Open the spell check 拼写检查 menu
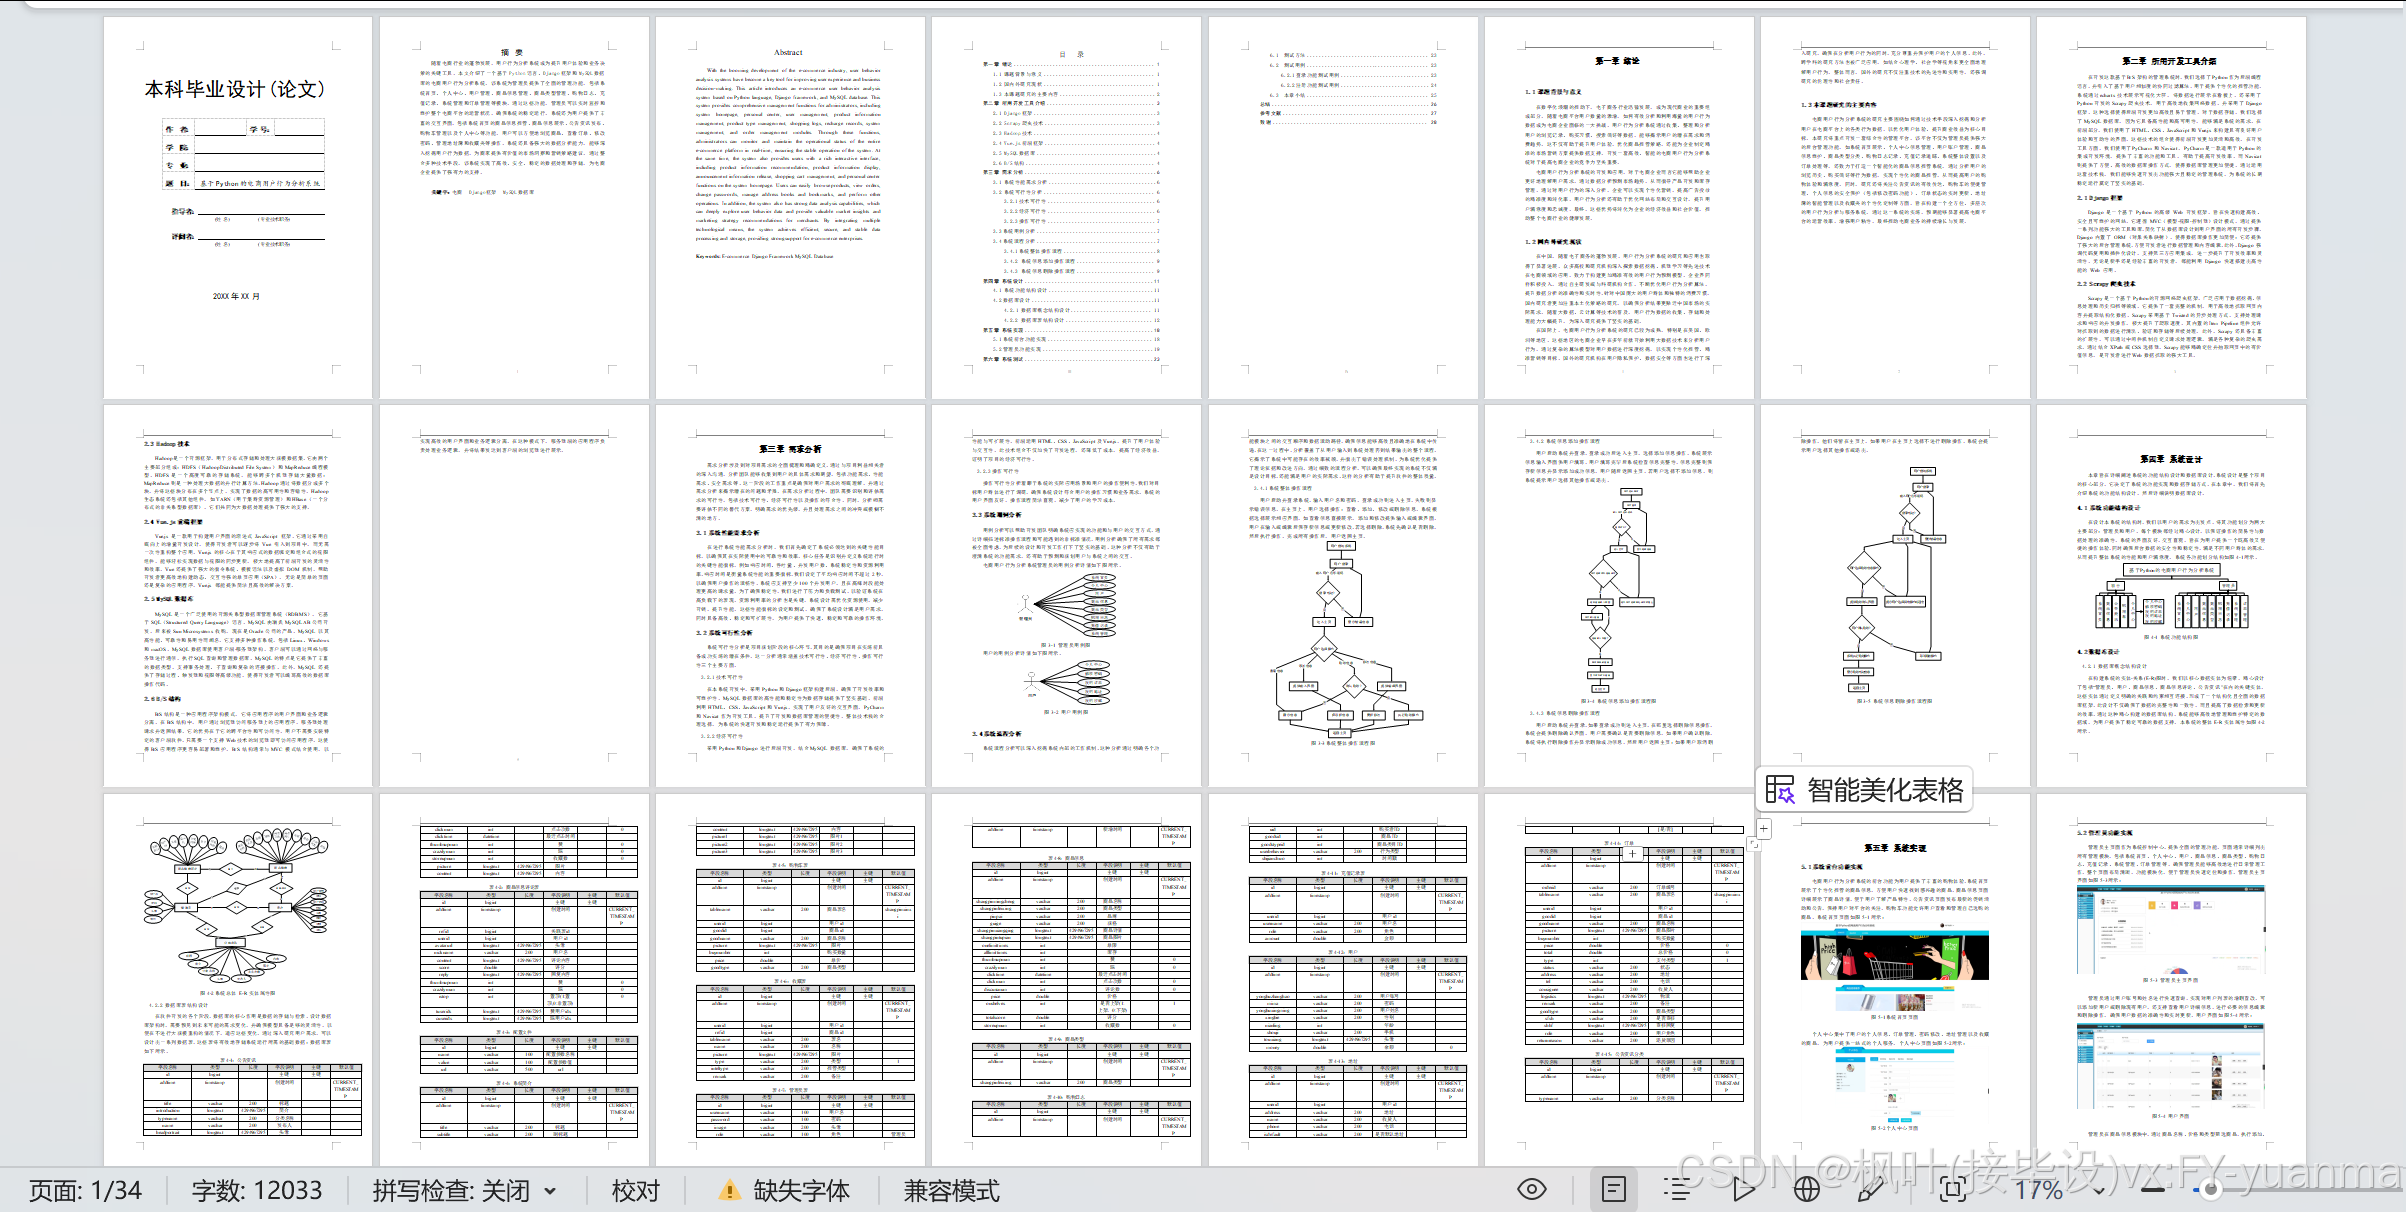The width and height of the screenshot is (2406, 1212). click(450, 1190)
